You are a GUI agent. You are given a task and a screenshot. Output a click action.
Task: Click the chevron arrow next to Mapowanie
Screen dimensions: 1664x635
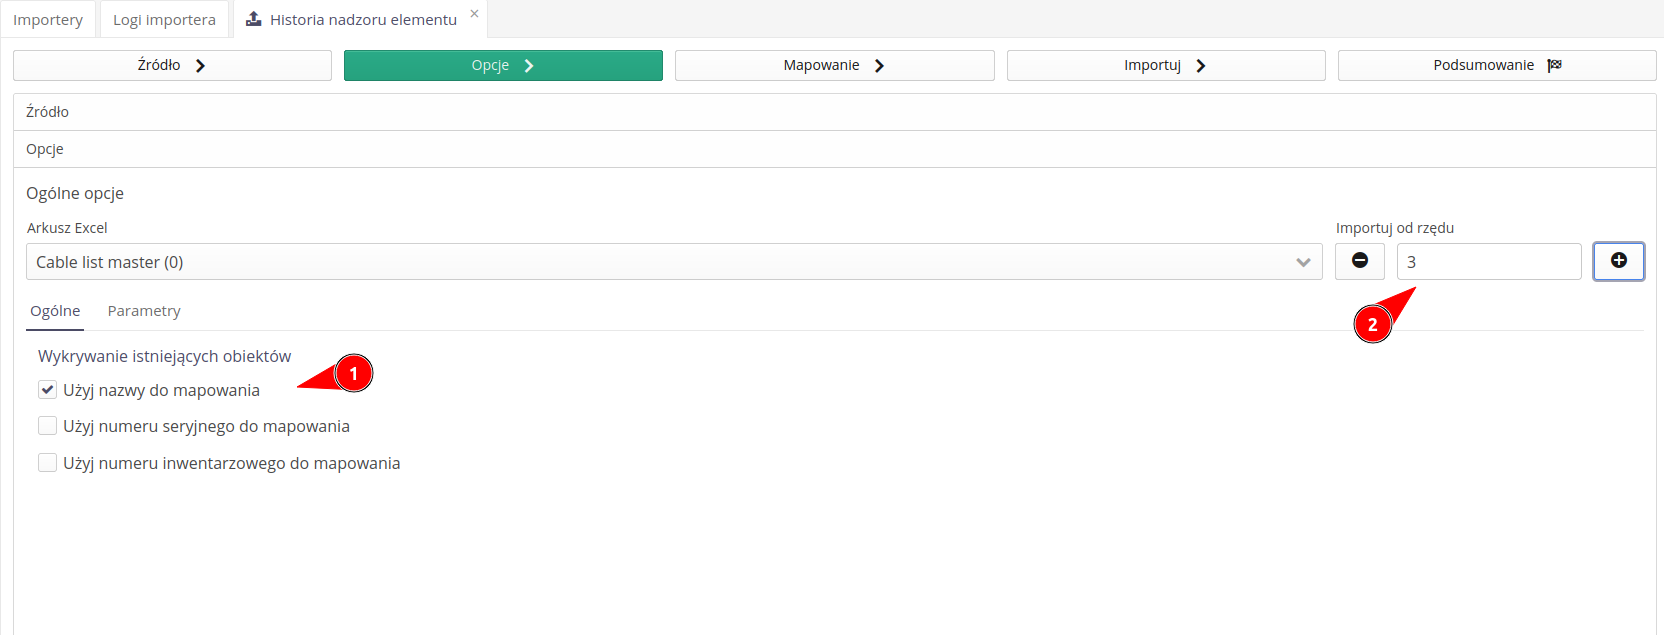coord(879,65)
